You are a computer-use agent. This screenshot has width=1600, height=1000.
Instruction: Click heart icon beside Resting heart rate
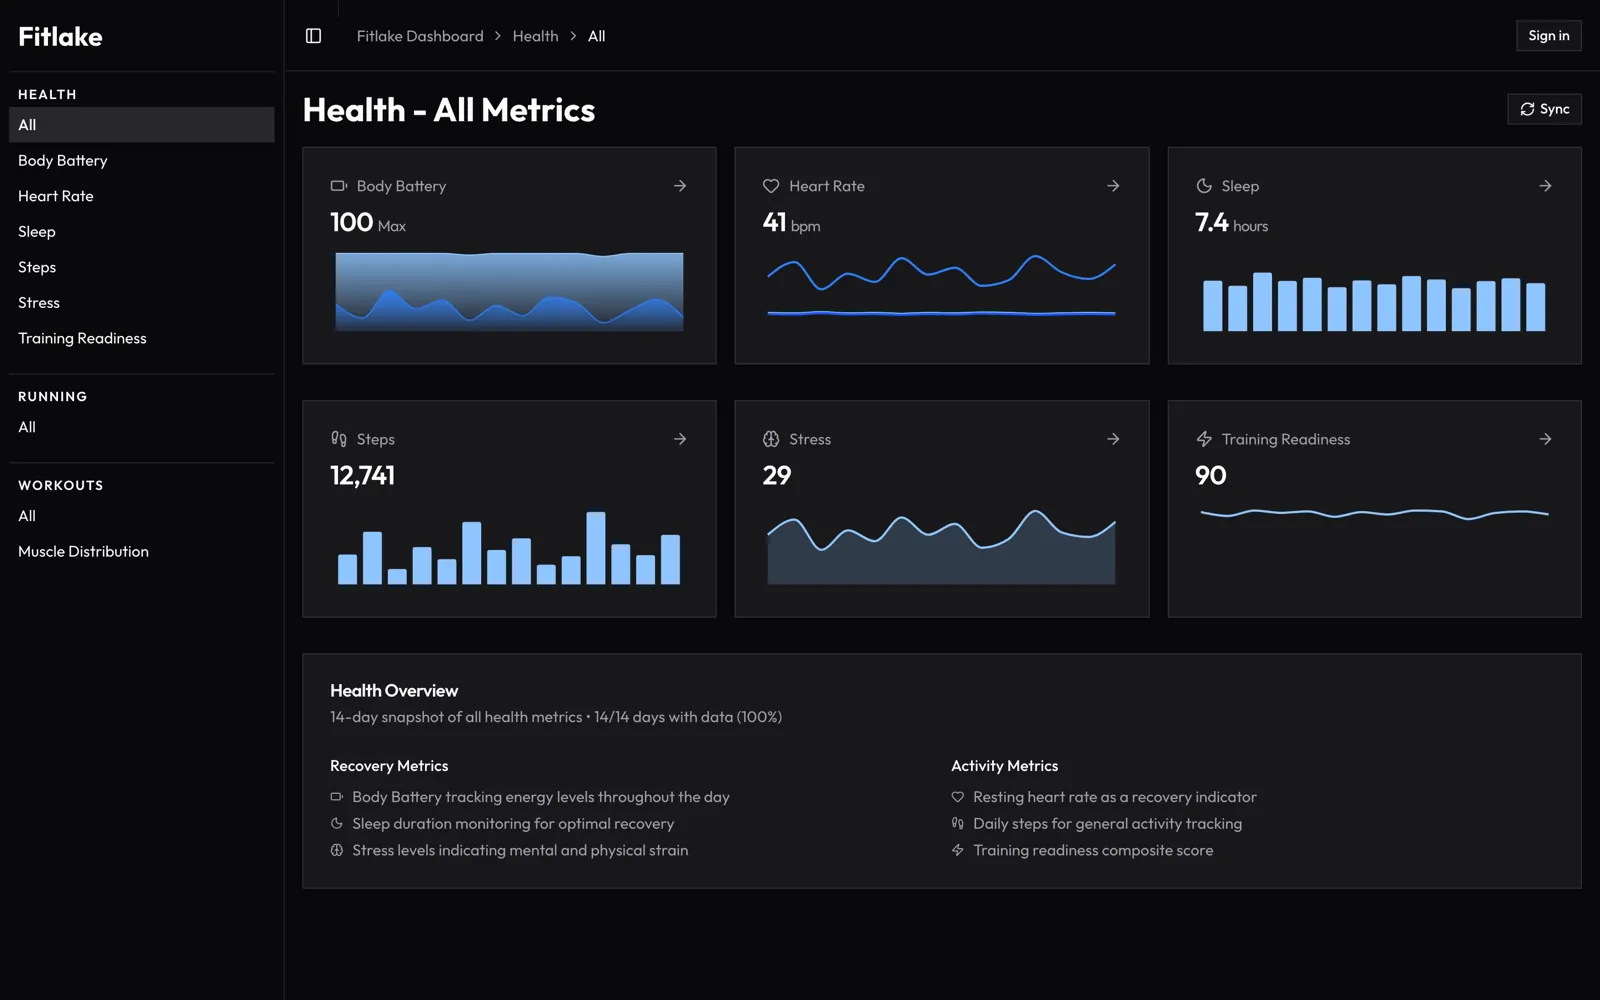pos(958,797)
